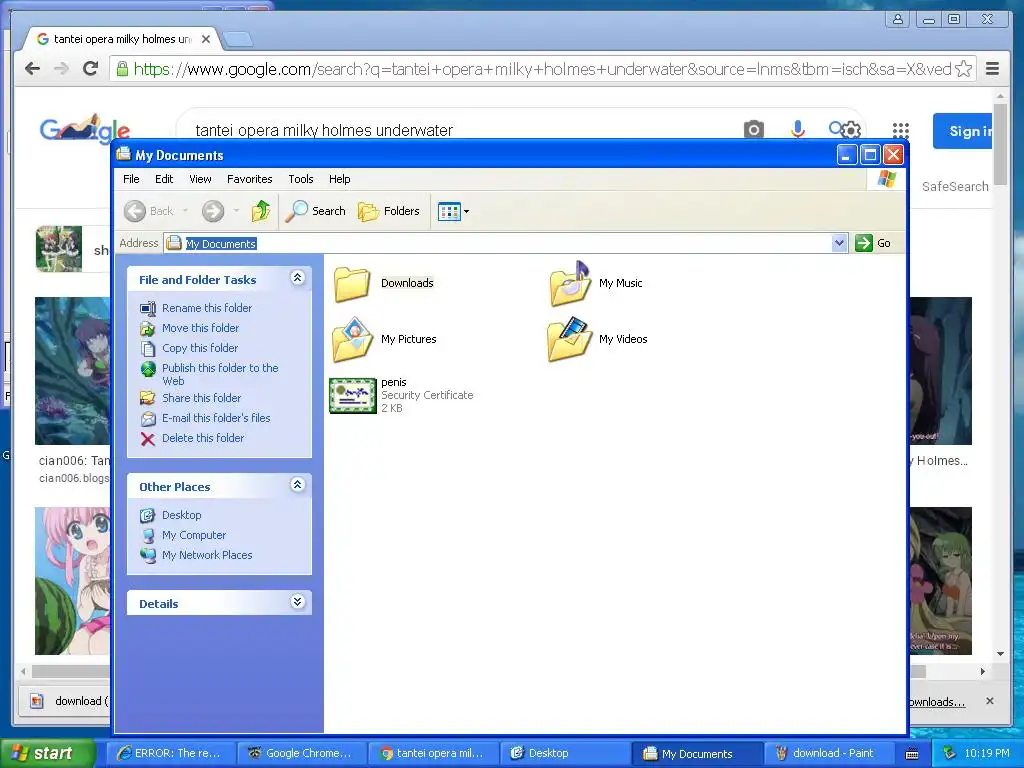This screenshot has height=768, width=1024.
Task: Expand the Details panel
Action: 297,601
